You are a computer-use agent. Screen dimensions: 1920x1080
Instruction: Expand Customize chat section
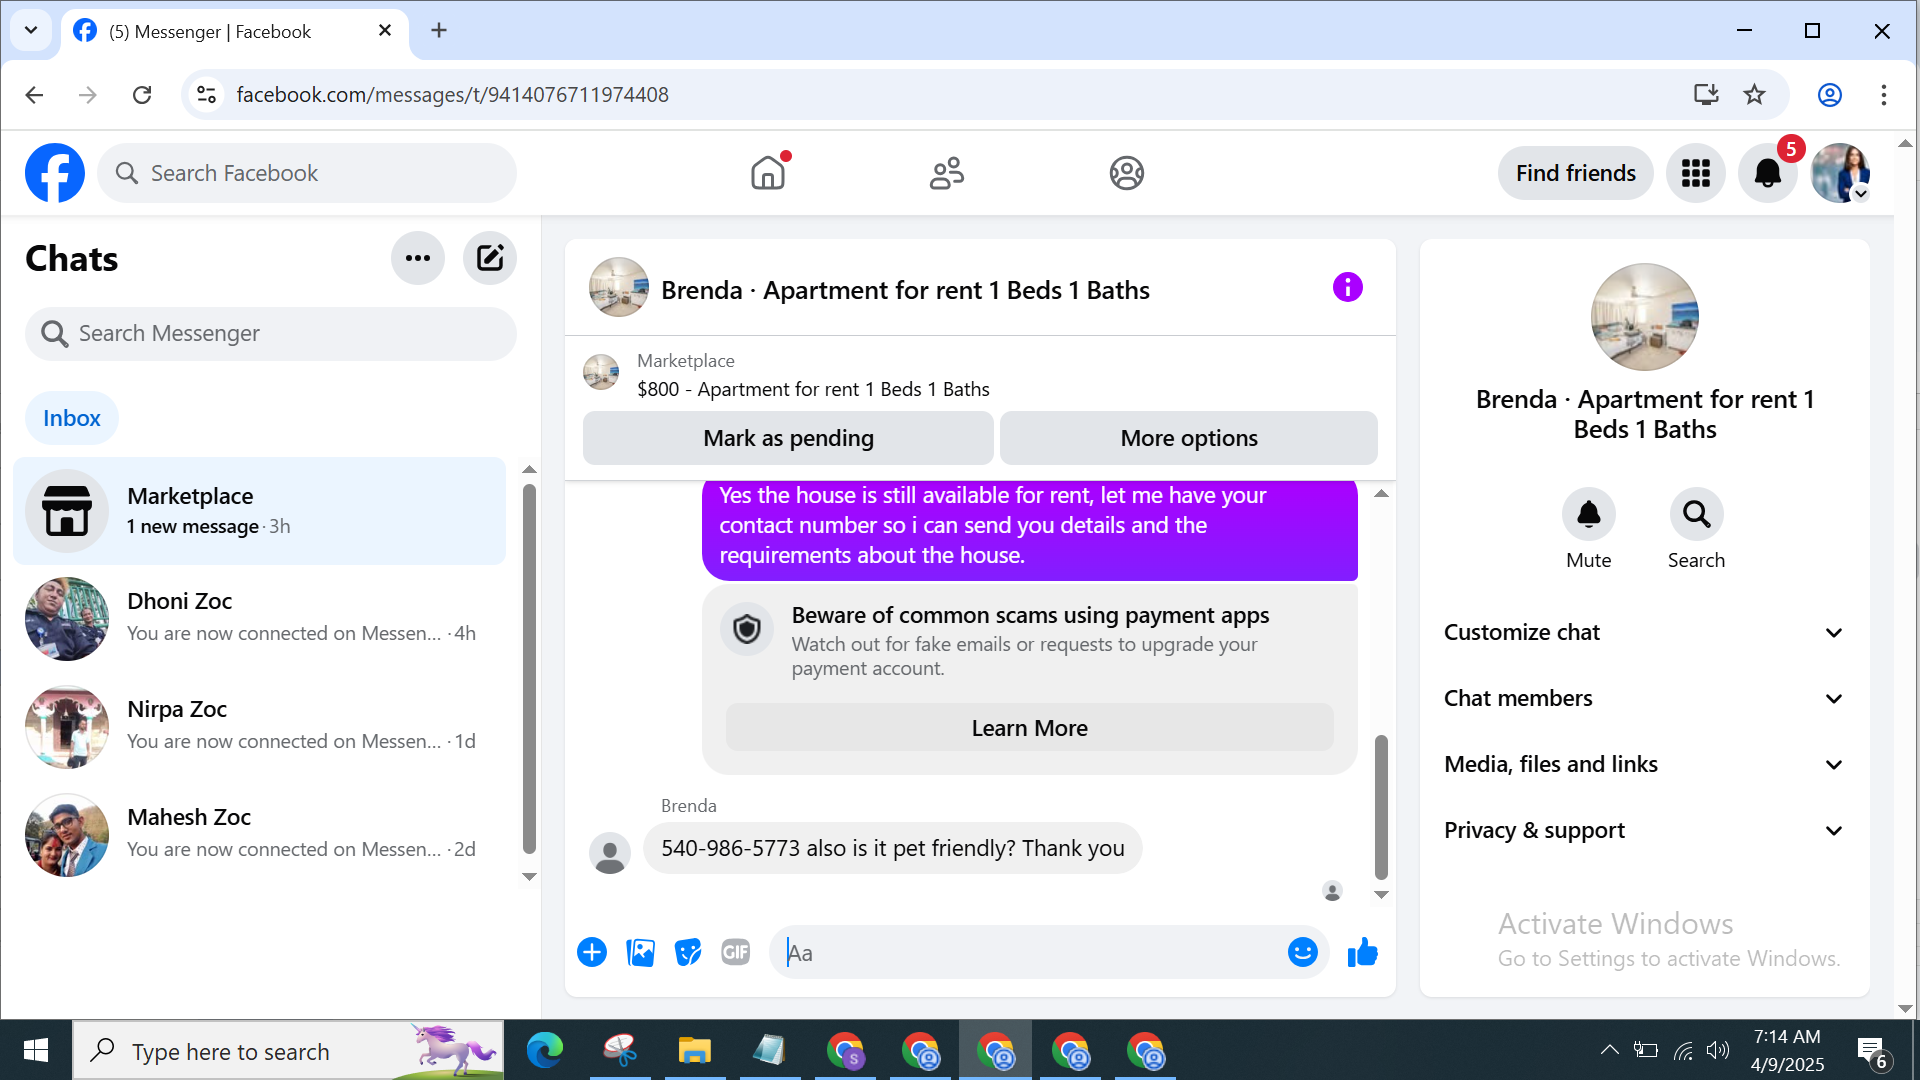1644,632
